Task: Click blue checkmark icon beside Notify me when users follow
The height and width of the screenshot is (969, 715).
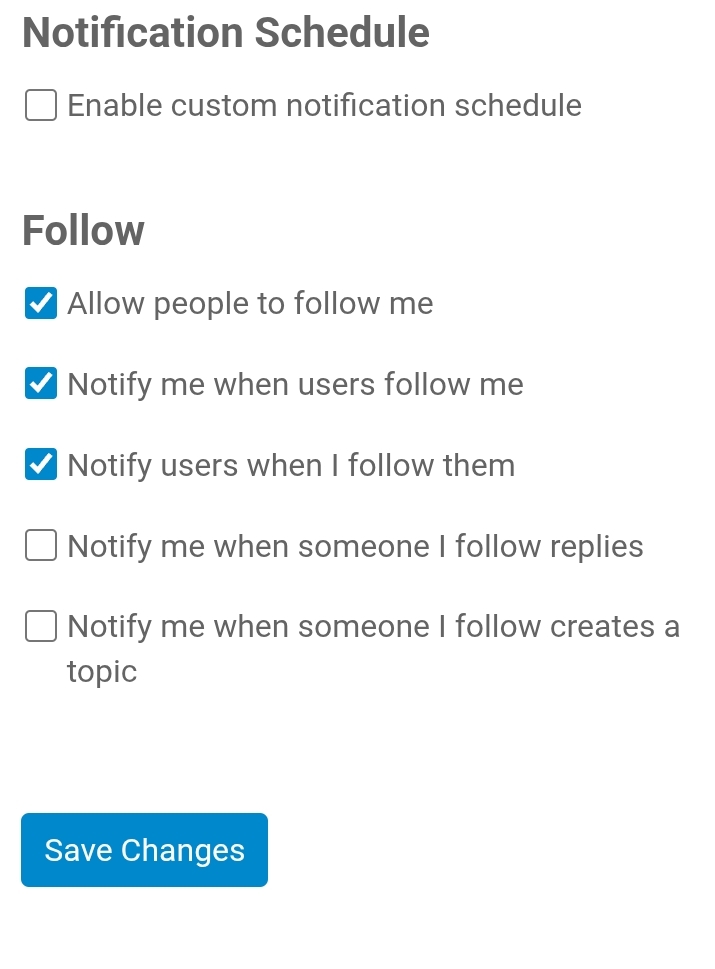Action: [x=41, y=384]
